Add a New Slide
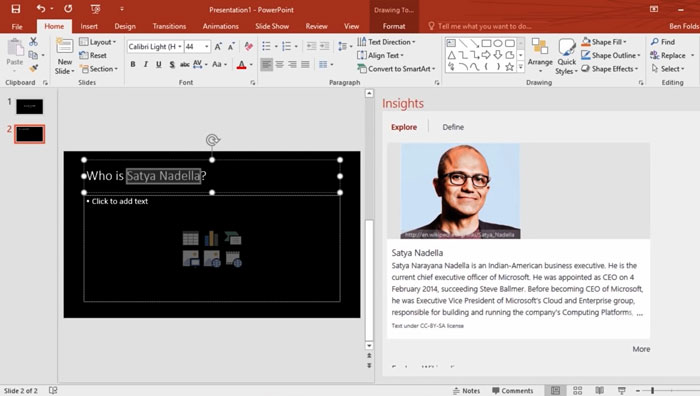This screenshot has width=700, height=396. point(64,56)
